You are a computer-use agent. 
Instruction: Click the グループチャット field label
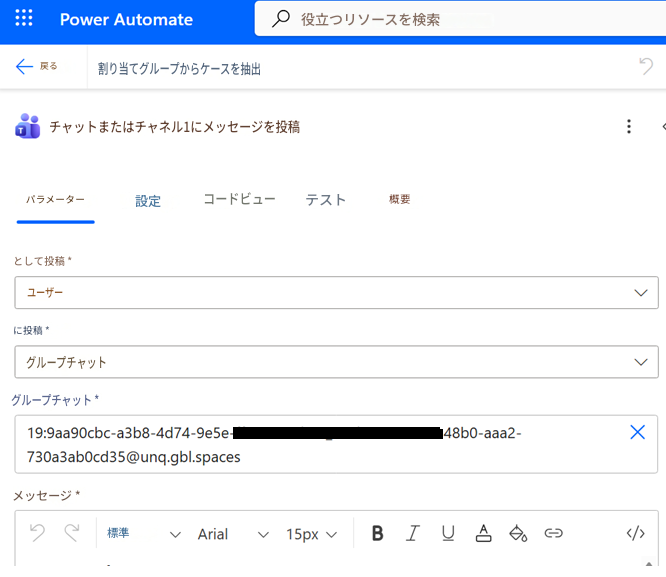55,399
